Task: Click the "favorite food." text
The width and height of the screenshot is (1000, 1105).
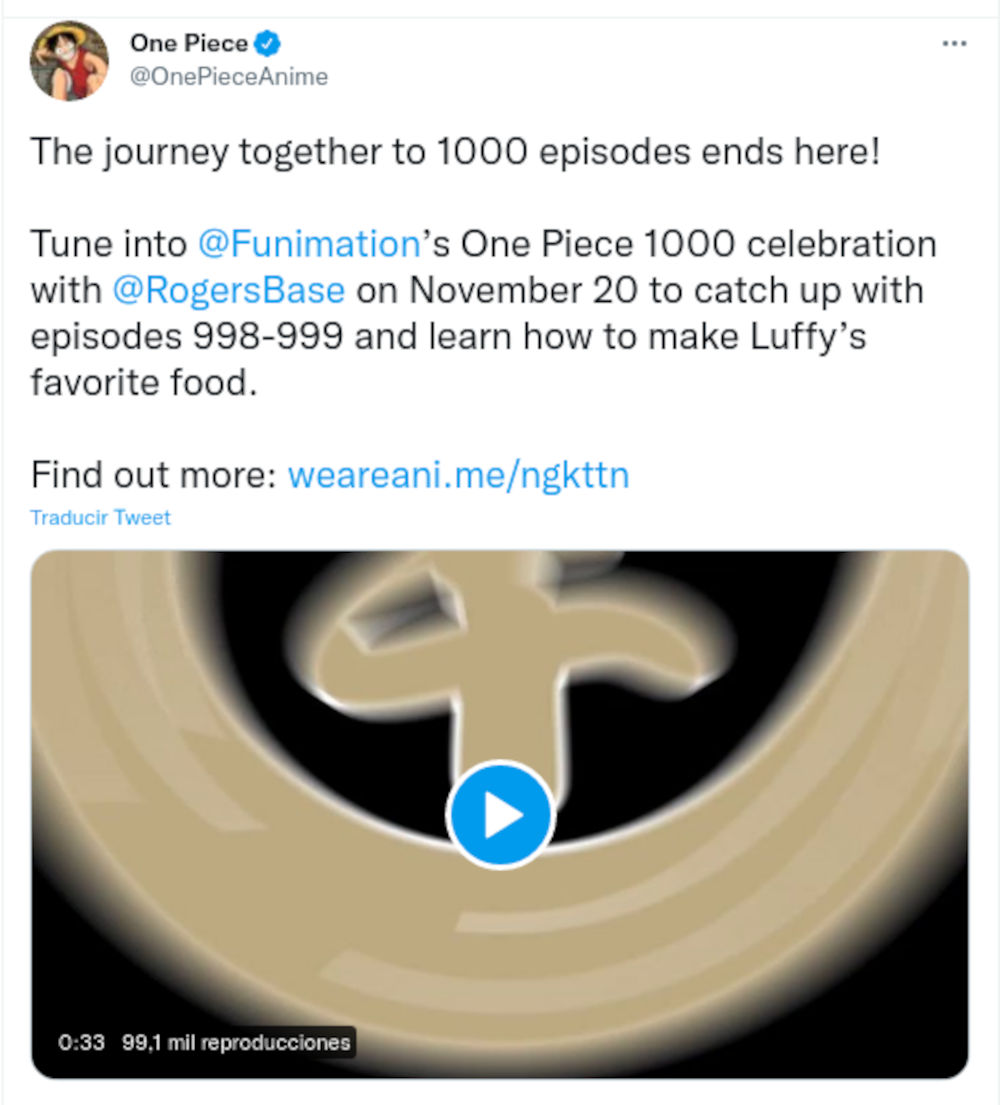Action: pos(144,382)
